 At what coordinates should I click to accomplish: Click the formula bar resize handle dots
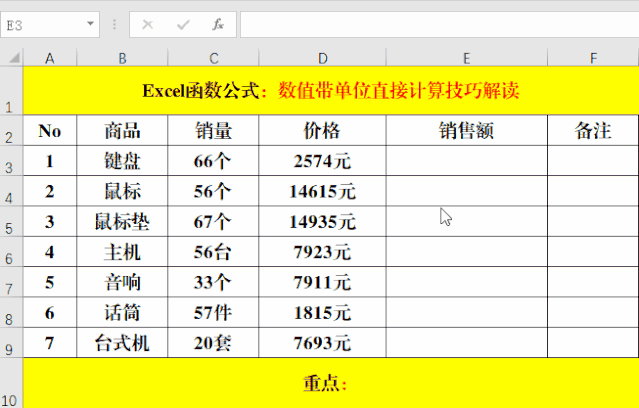coord(115,24)
